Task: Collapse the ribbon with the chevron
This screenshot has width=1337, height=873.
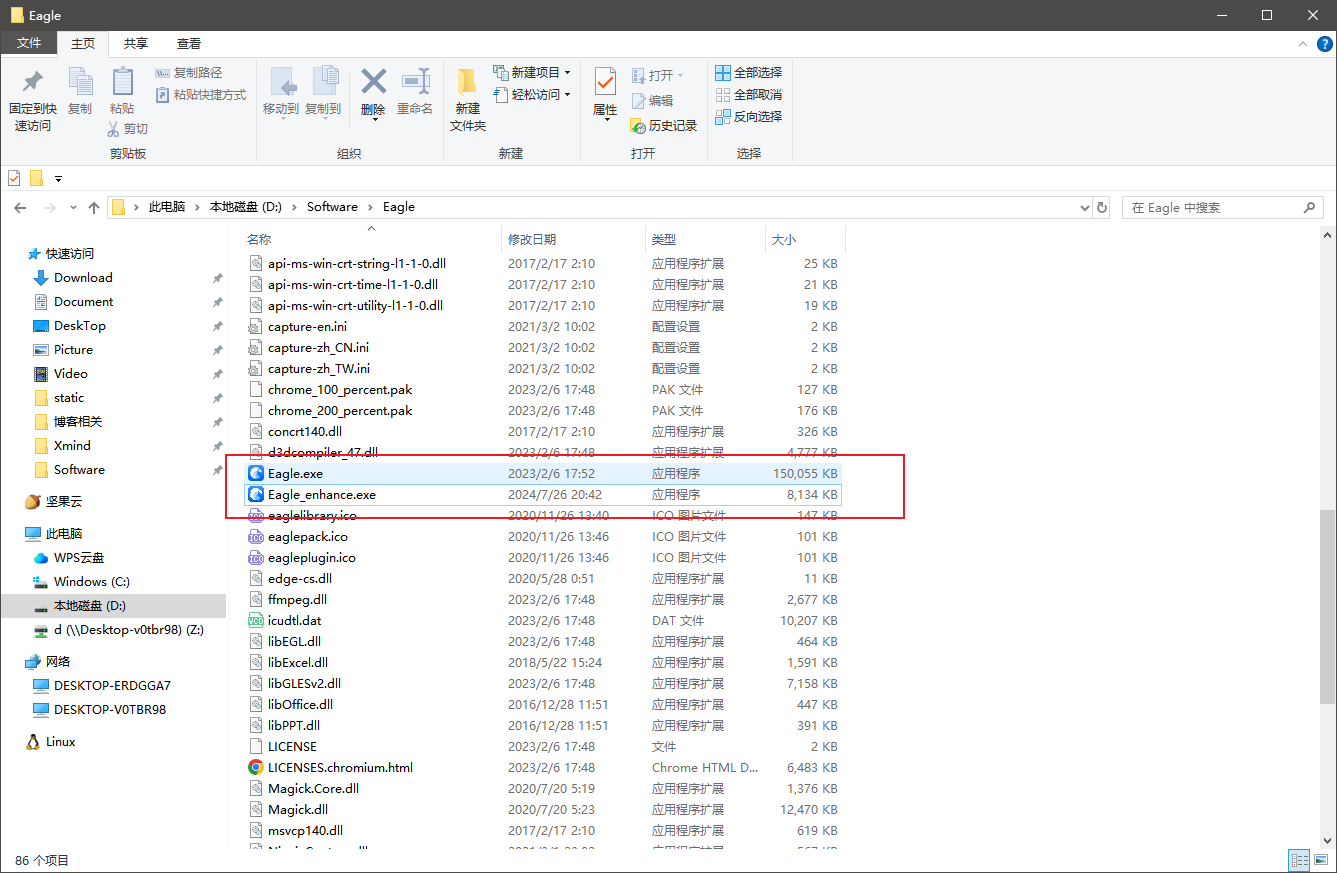Action: coord(1302,44)
